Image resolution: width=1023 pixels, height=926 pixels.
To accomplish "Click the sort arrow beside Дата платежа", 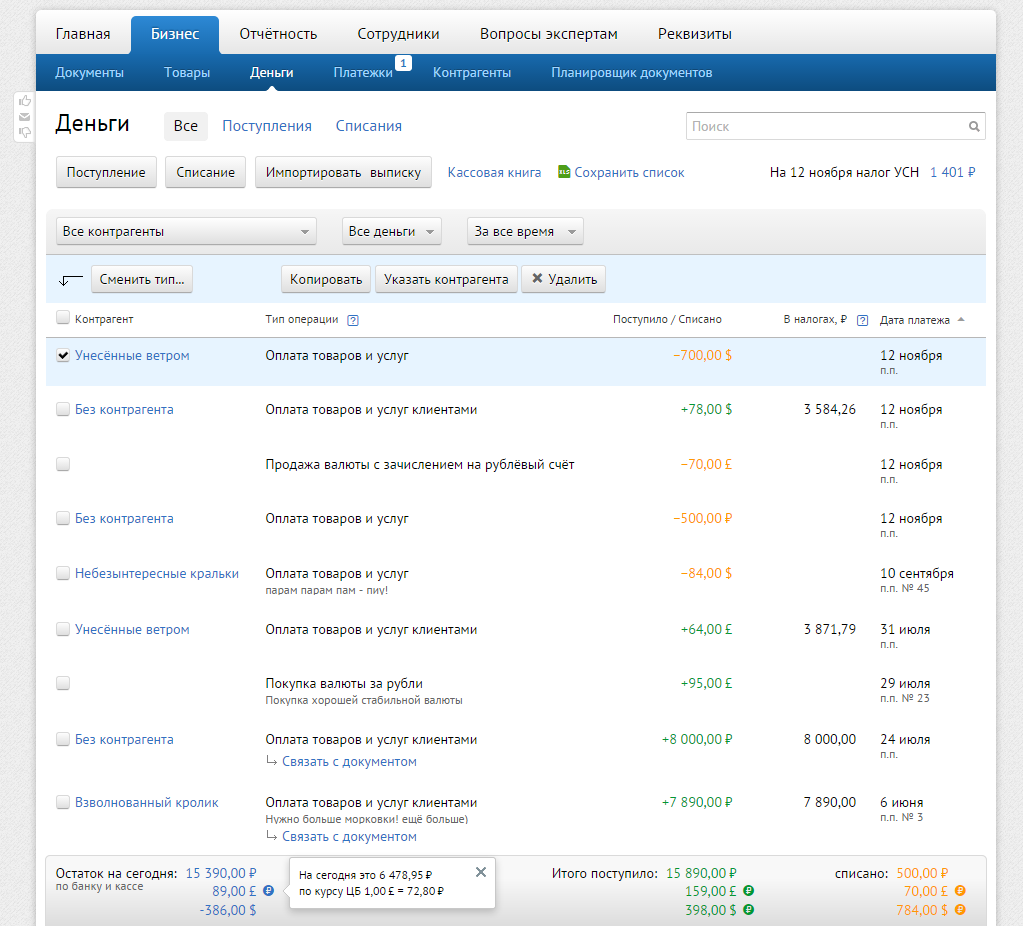I will (x=961, y=319).
